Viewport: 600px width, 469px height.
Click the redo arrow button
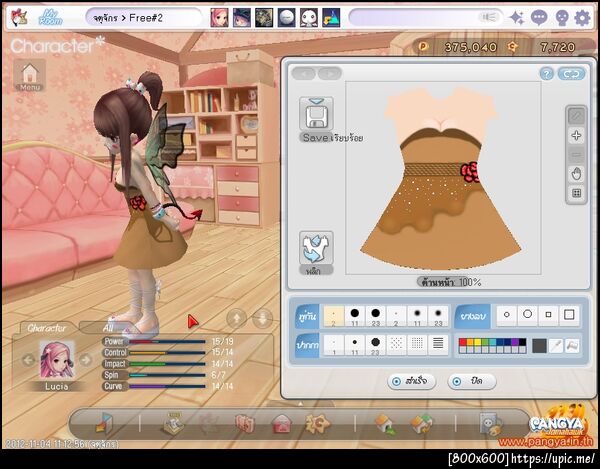click(329, 73)
